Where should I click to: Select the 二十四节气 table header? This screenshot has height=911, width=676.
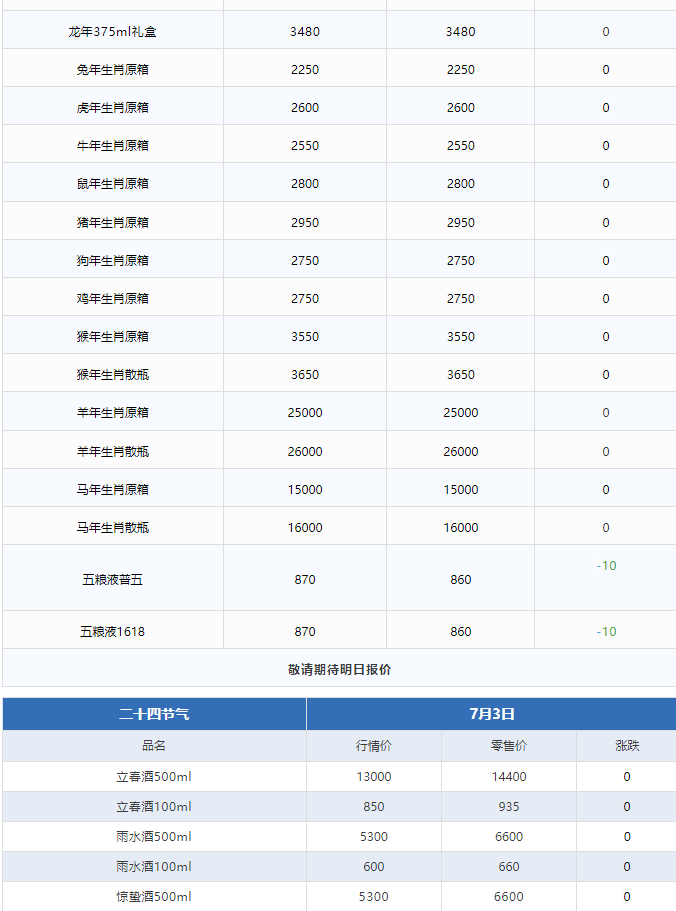pyautogui.click(x=154, y=714)
